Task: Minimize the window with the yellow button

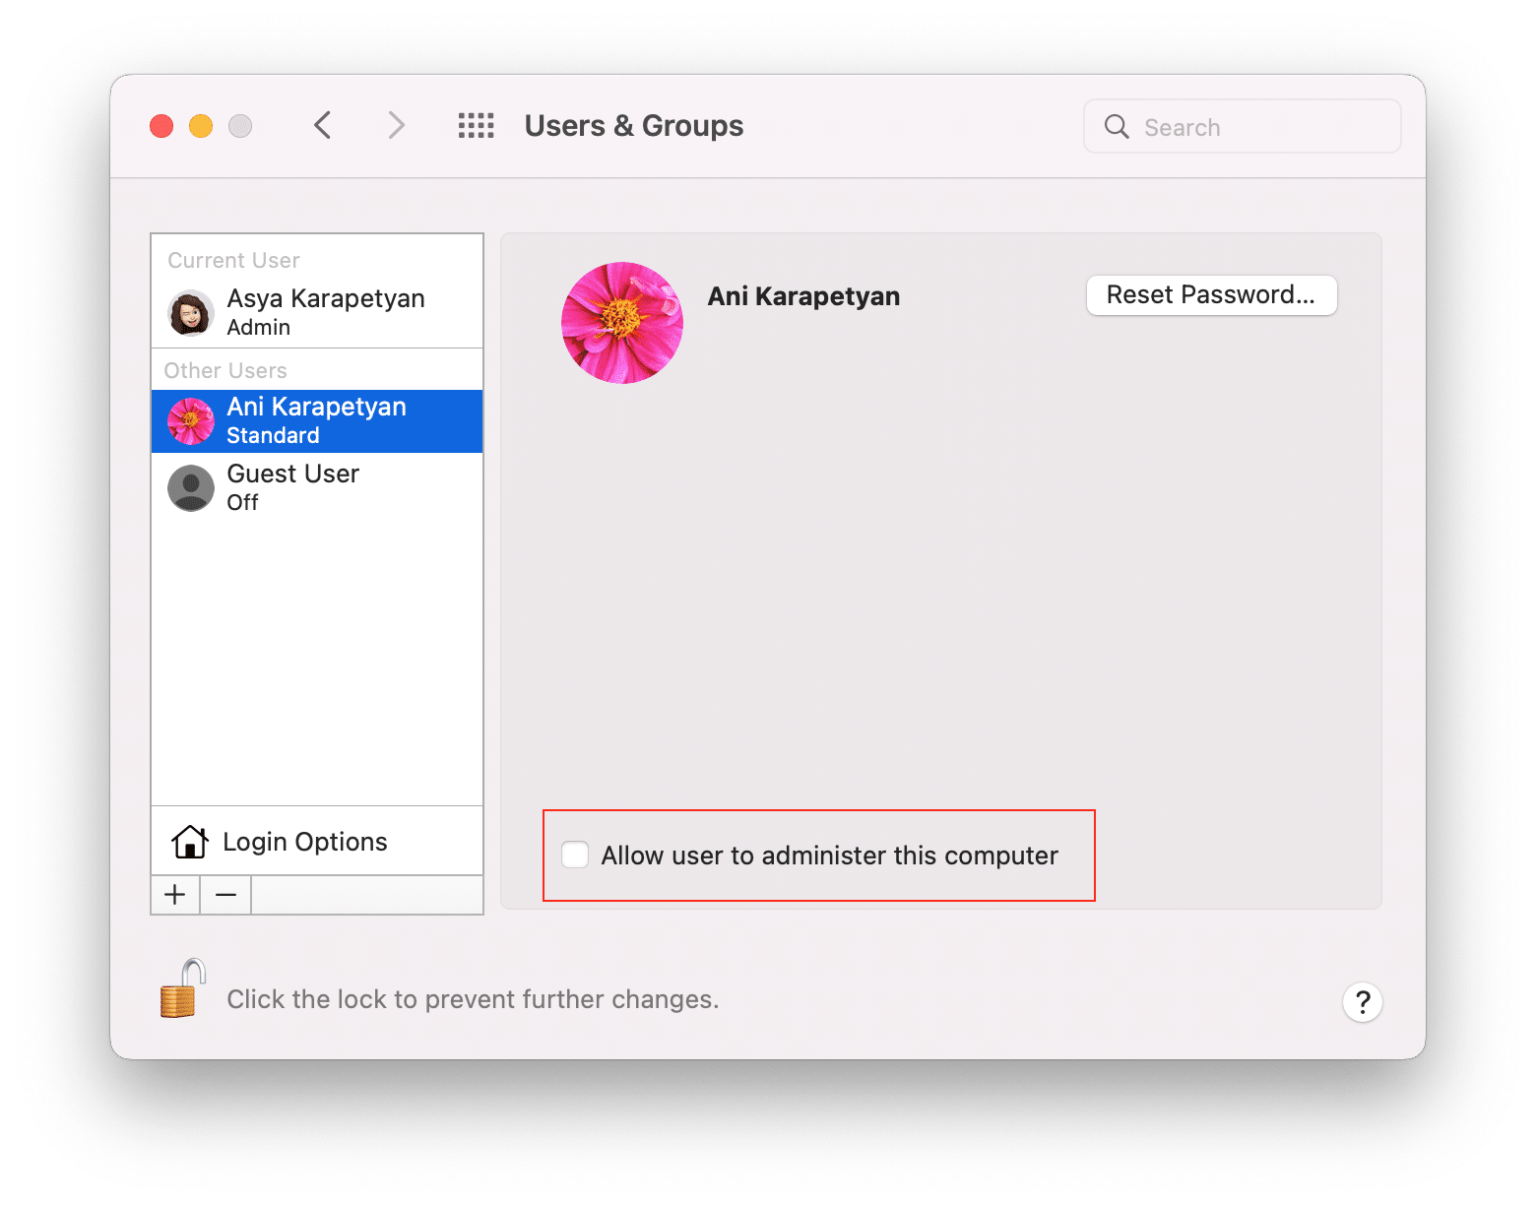Action: pyautogui.click(x=201, y=126)
